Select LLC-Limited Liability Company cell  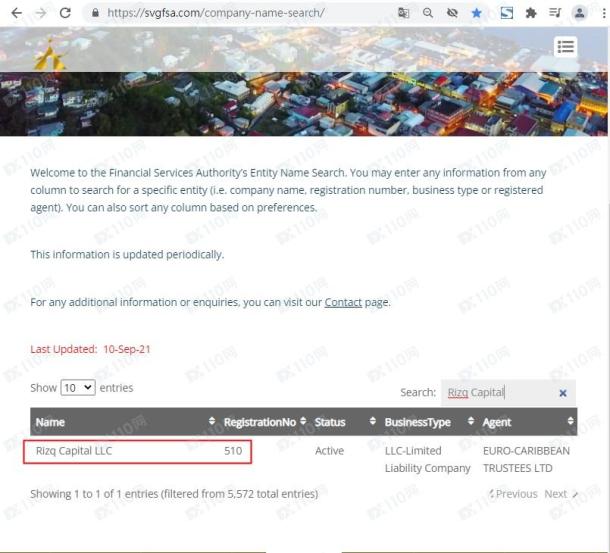click(x=428, y=460)
